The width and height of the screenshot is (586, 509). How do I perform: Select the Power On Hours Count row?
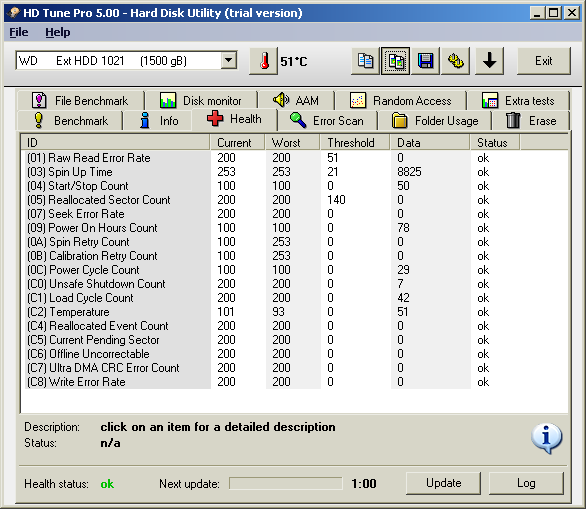coord(295,228)
